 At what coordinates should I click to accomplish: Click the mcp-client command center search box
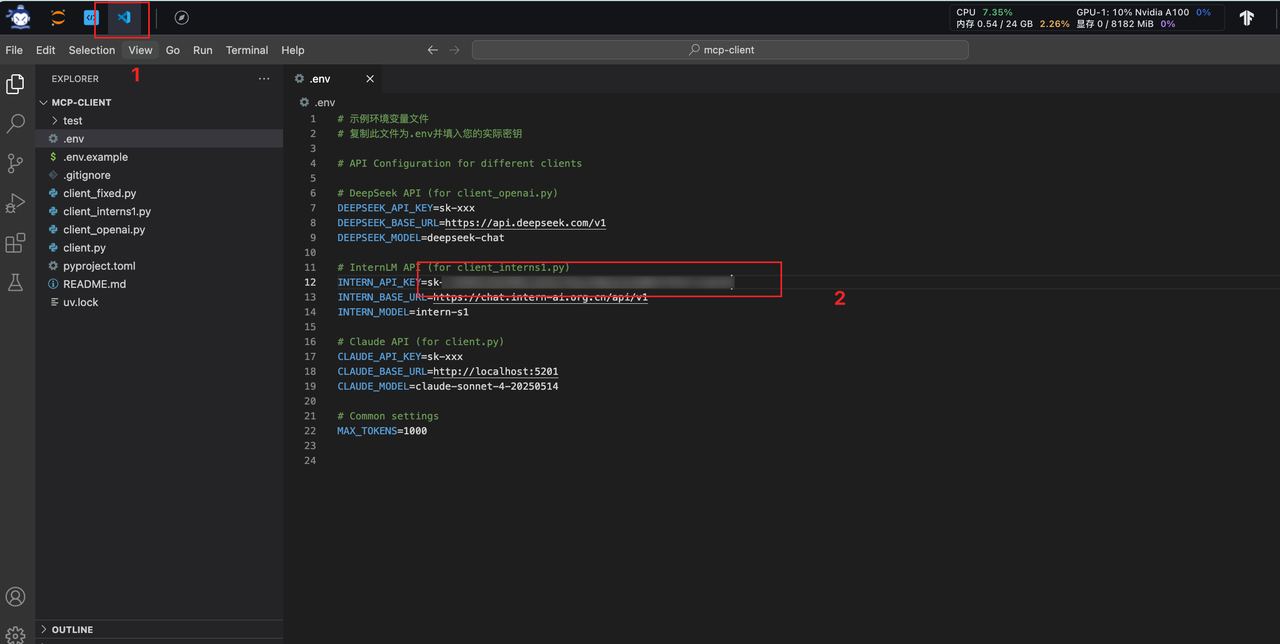pos(720,50)
